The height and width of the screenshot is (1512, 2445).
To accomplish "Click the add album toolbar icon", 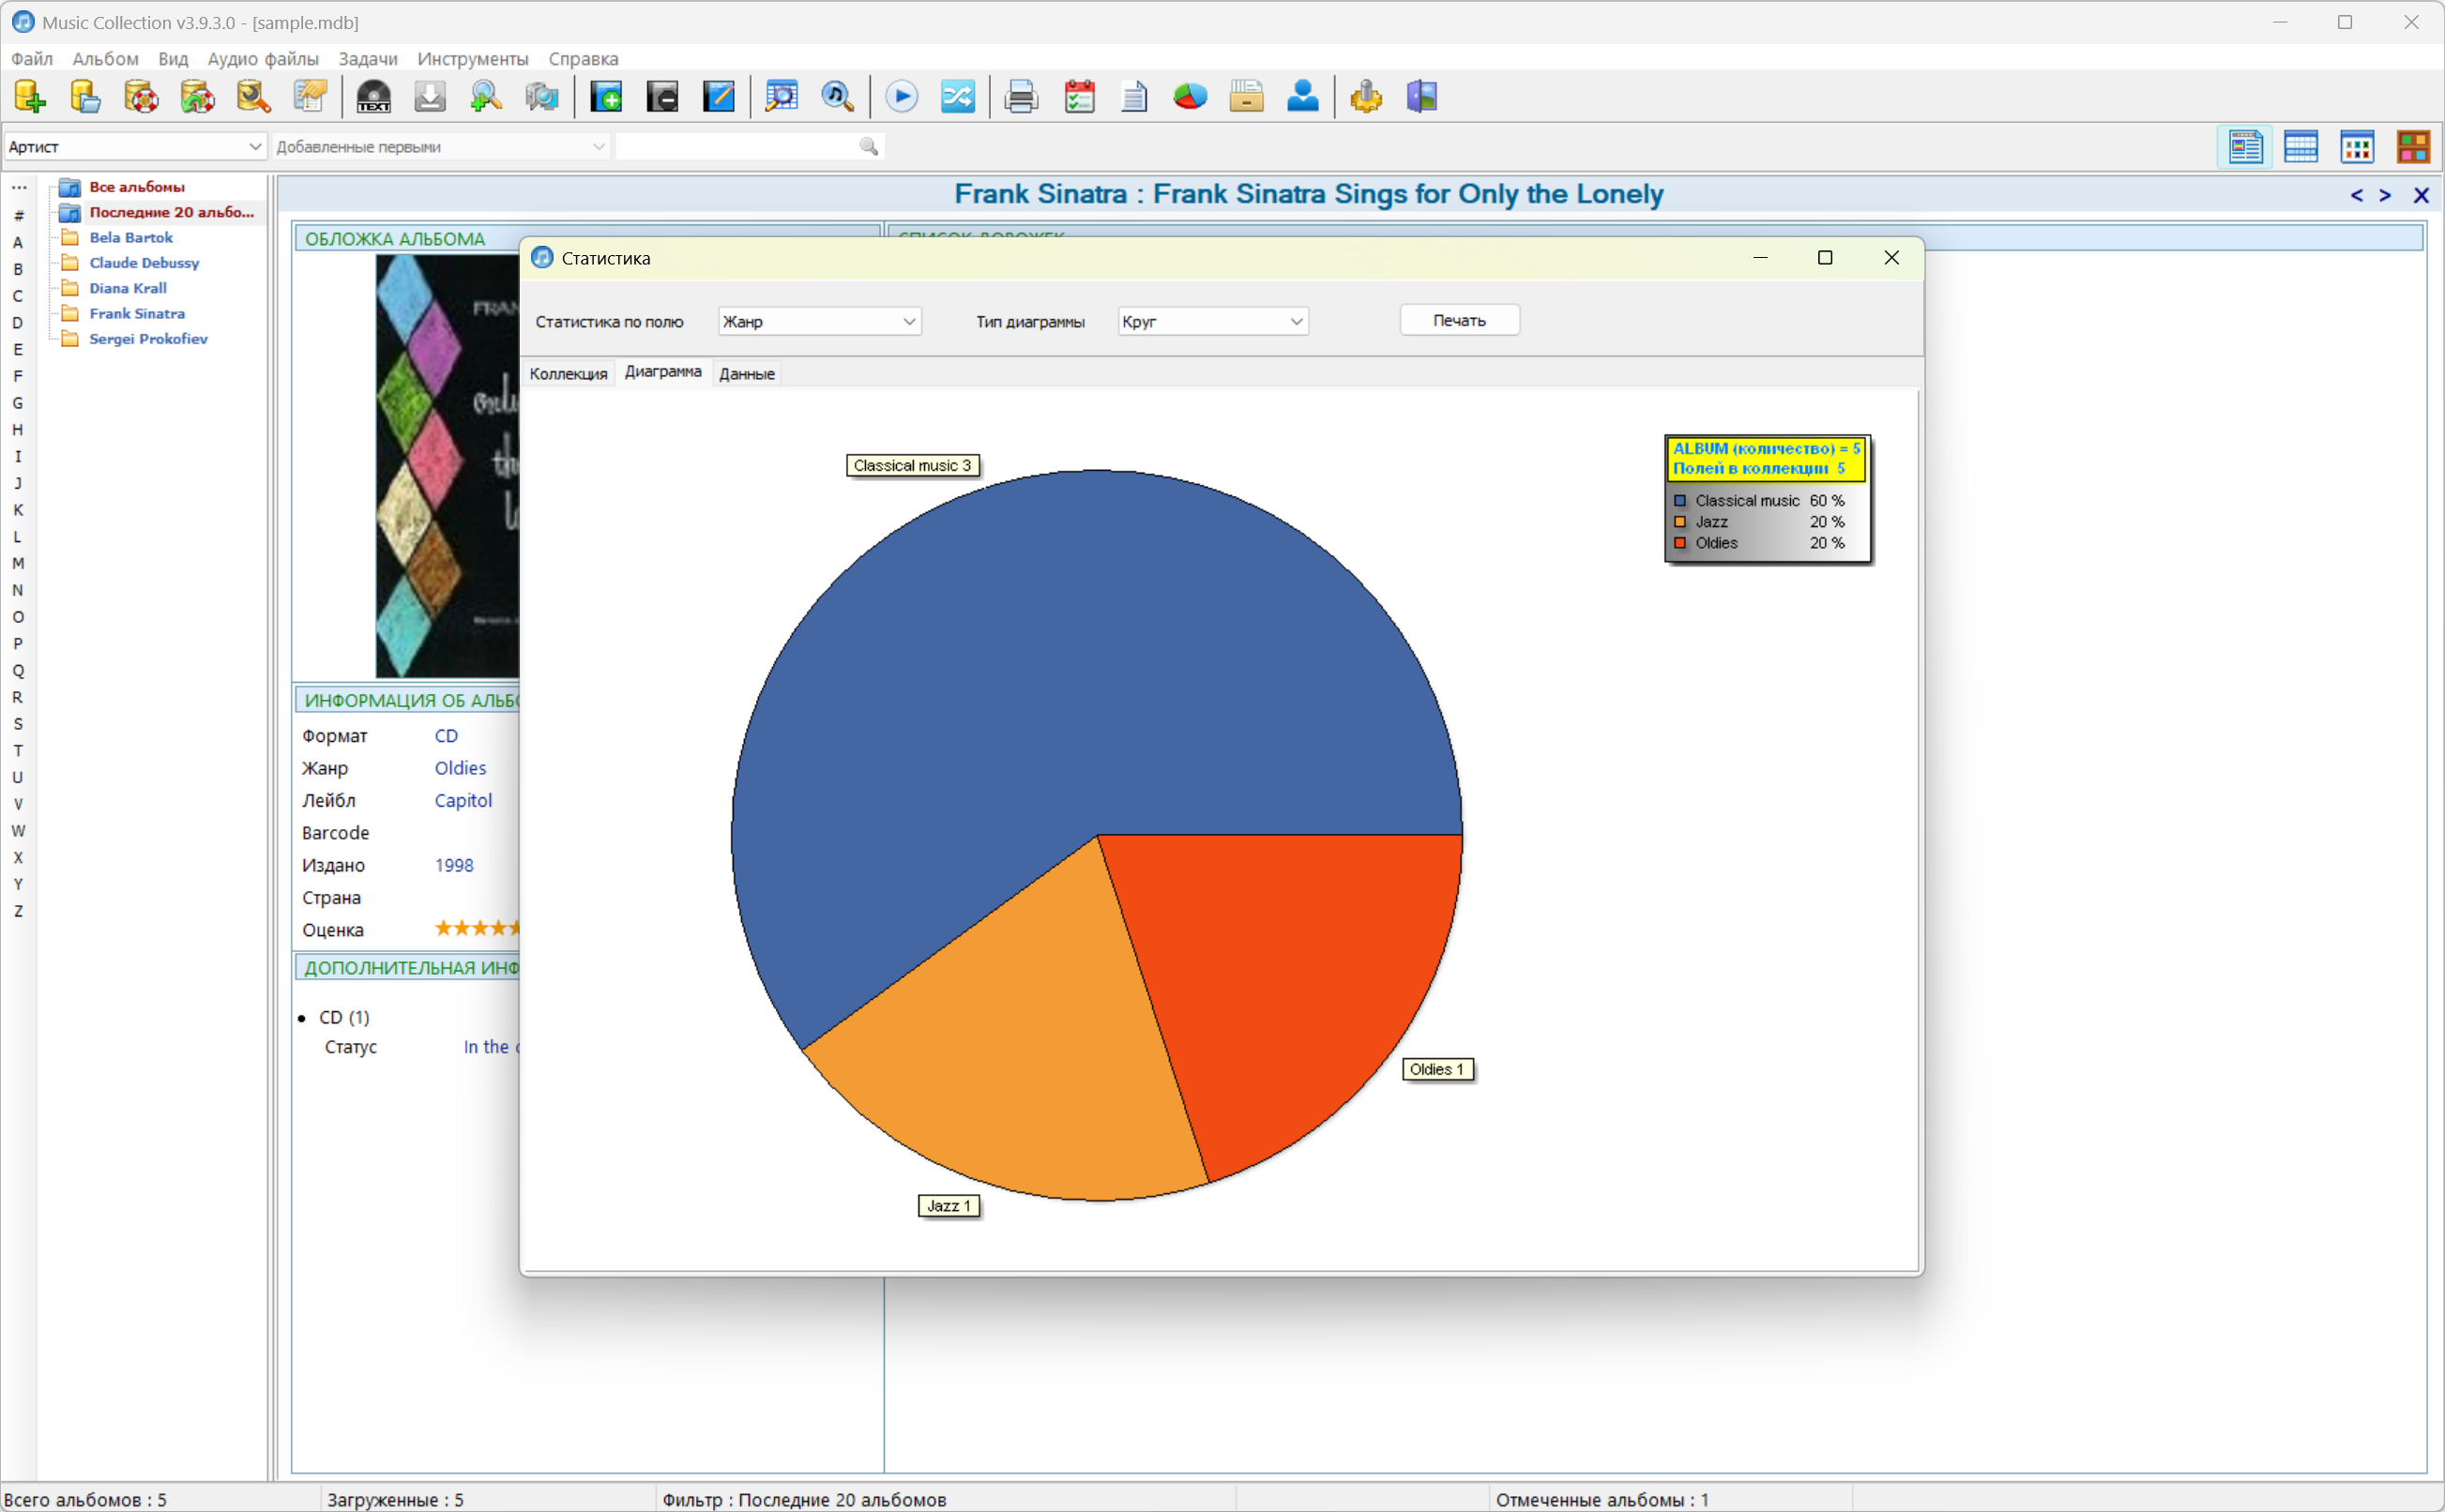I will tap(606, 97).
